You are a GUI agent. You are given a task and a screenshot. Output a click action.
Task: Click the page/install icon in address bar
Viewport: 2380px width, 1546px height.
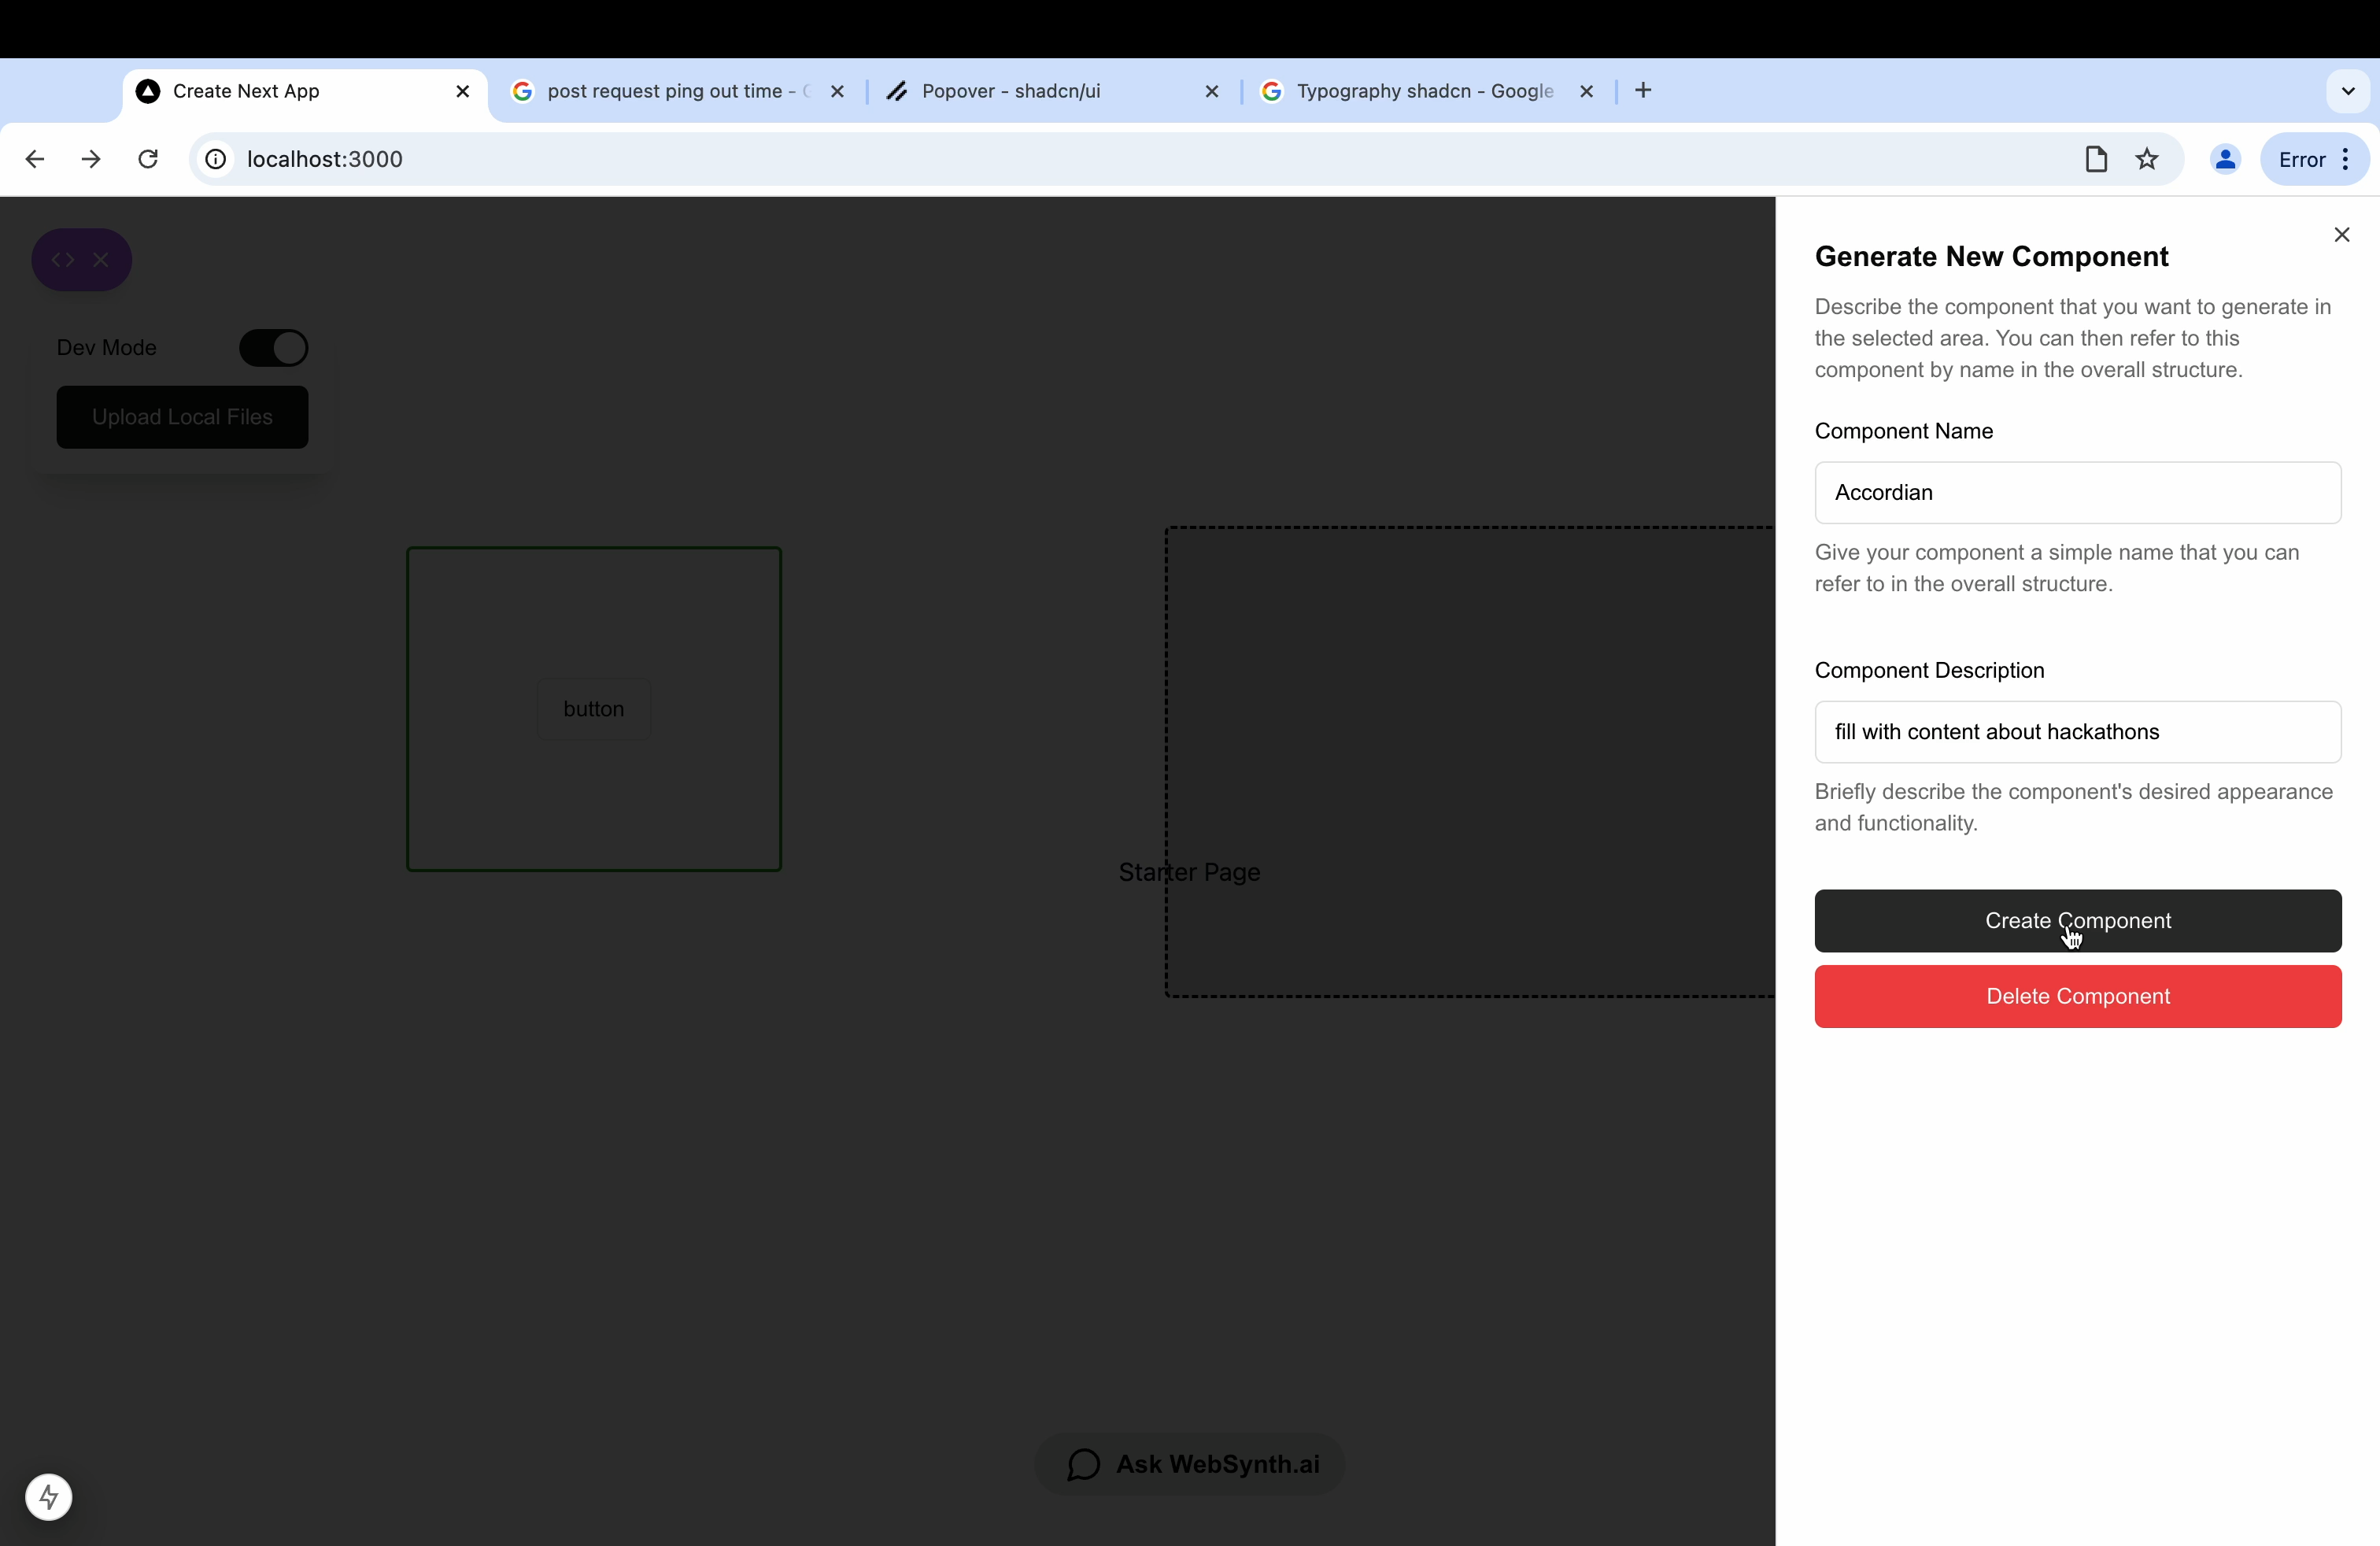(2096, 159)
